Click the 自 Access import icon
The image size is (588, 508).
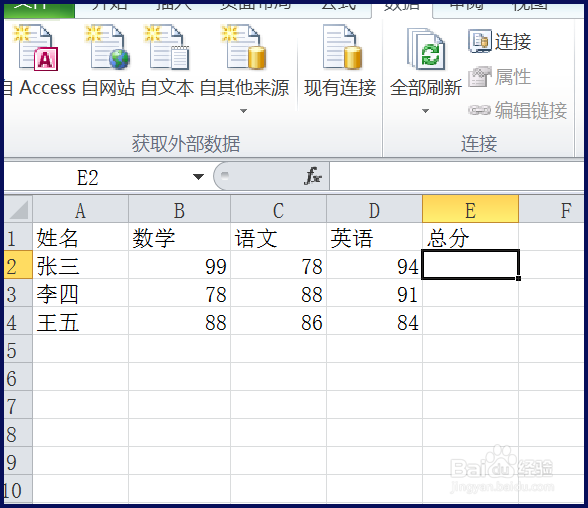(x=36, y=48)
